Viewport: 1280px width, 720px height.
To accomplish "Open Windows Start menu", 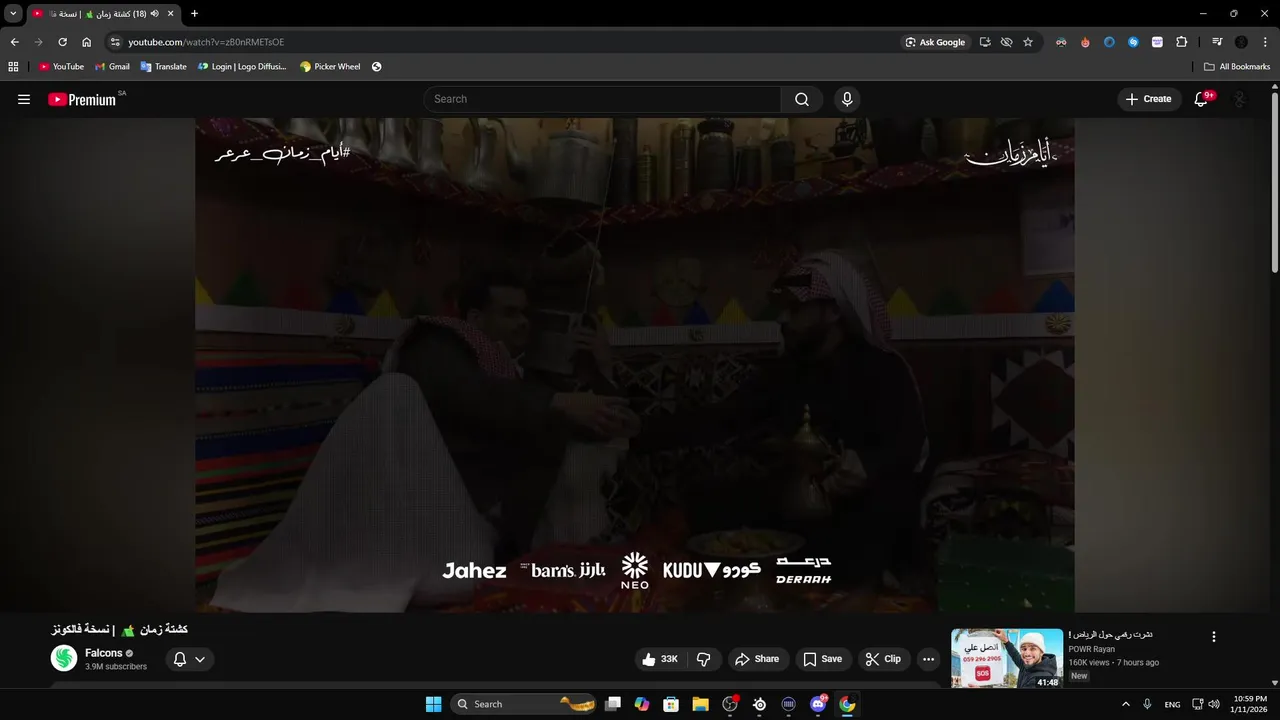I will coord(433,704).
